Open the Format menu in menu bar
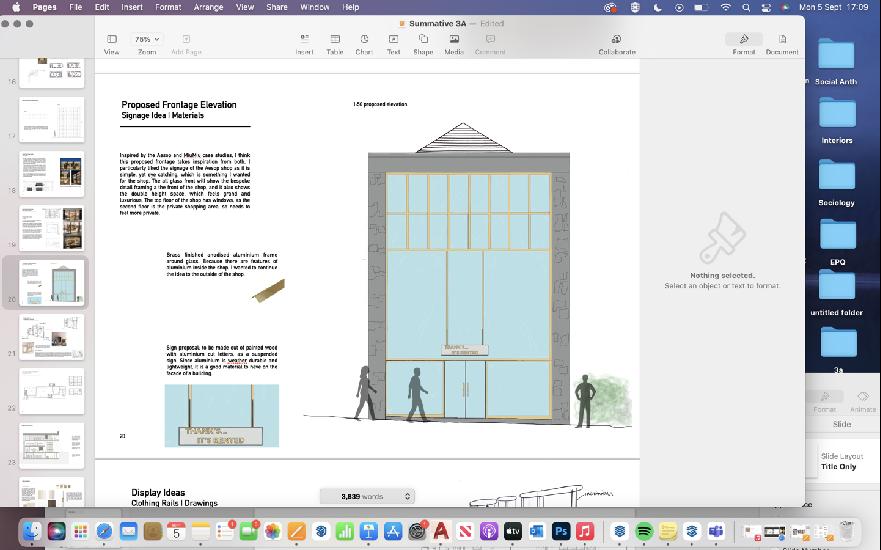881x550 pixels. [x=168, y=7]
